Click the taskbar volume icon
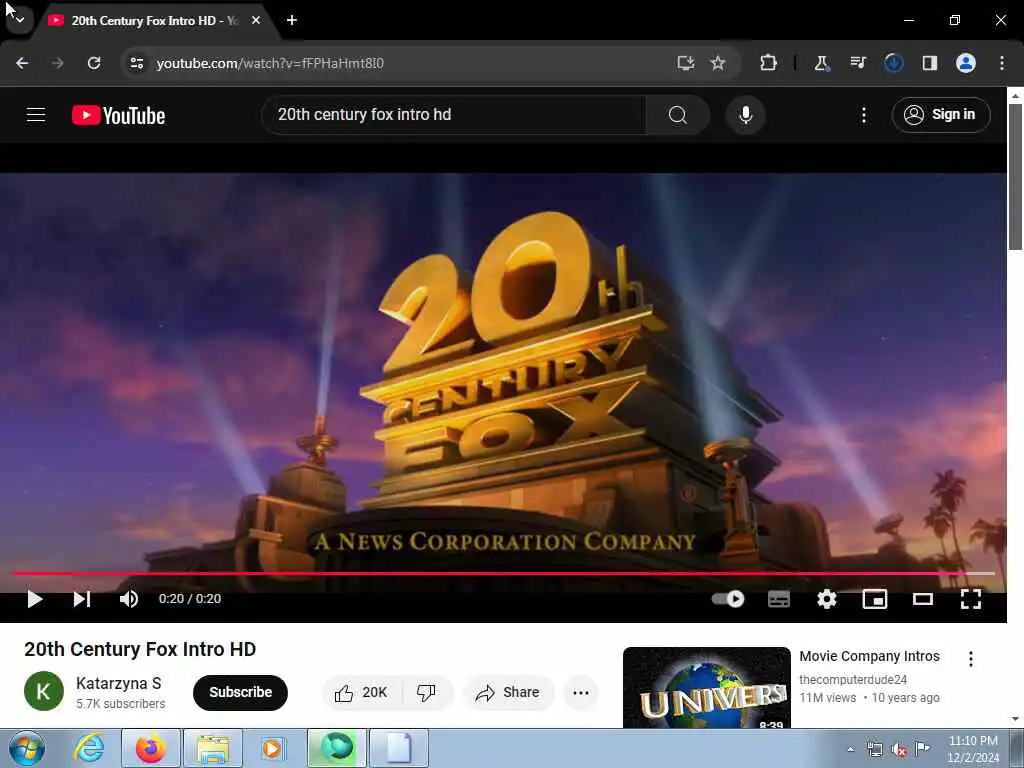This screenshot has height=768, width=1024. (899, 750)
